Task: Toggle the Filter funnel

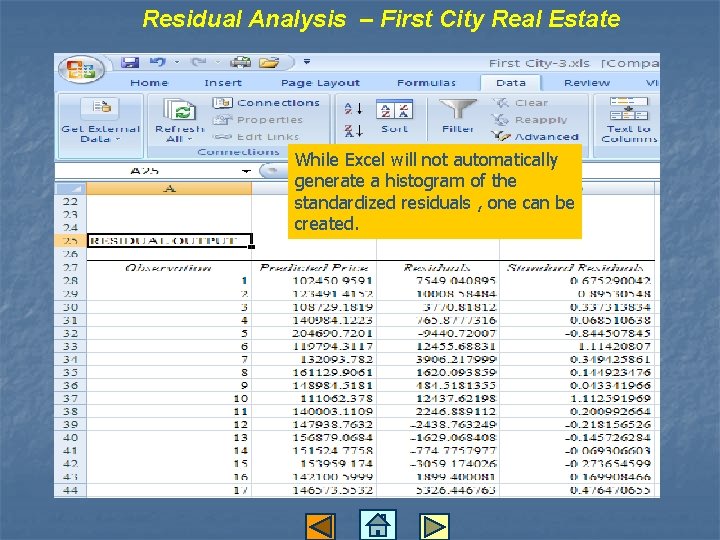Action: (x=458, y=116)
